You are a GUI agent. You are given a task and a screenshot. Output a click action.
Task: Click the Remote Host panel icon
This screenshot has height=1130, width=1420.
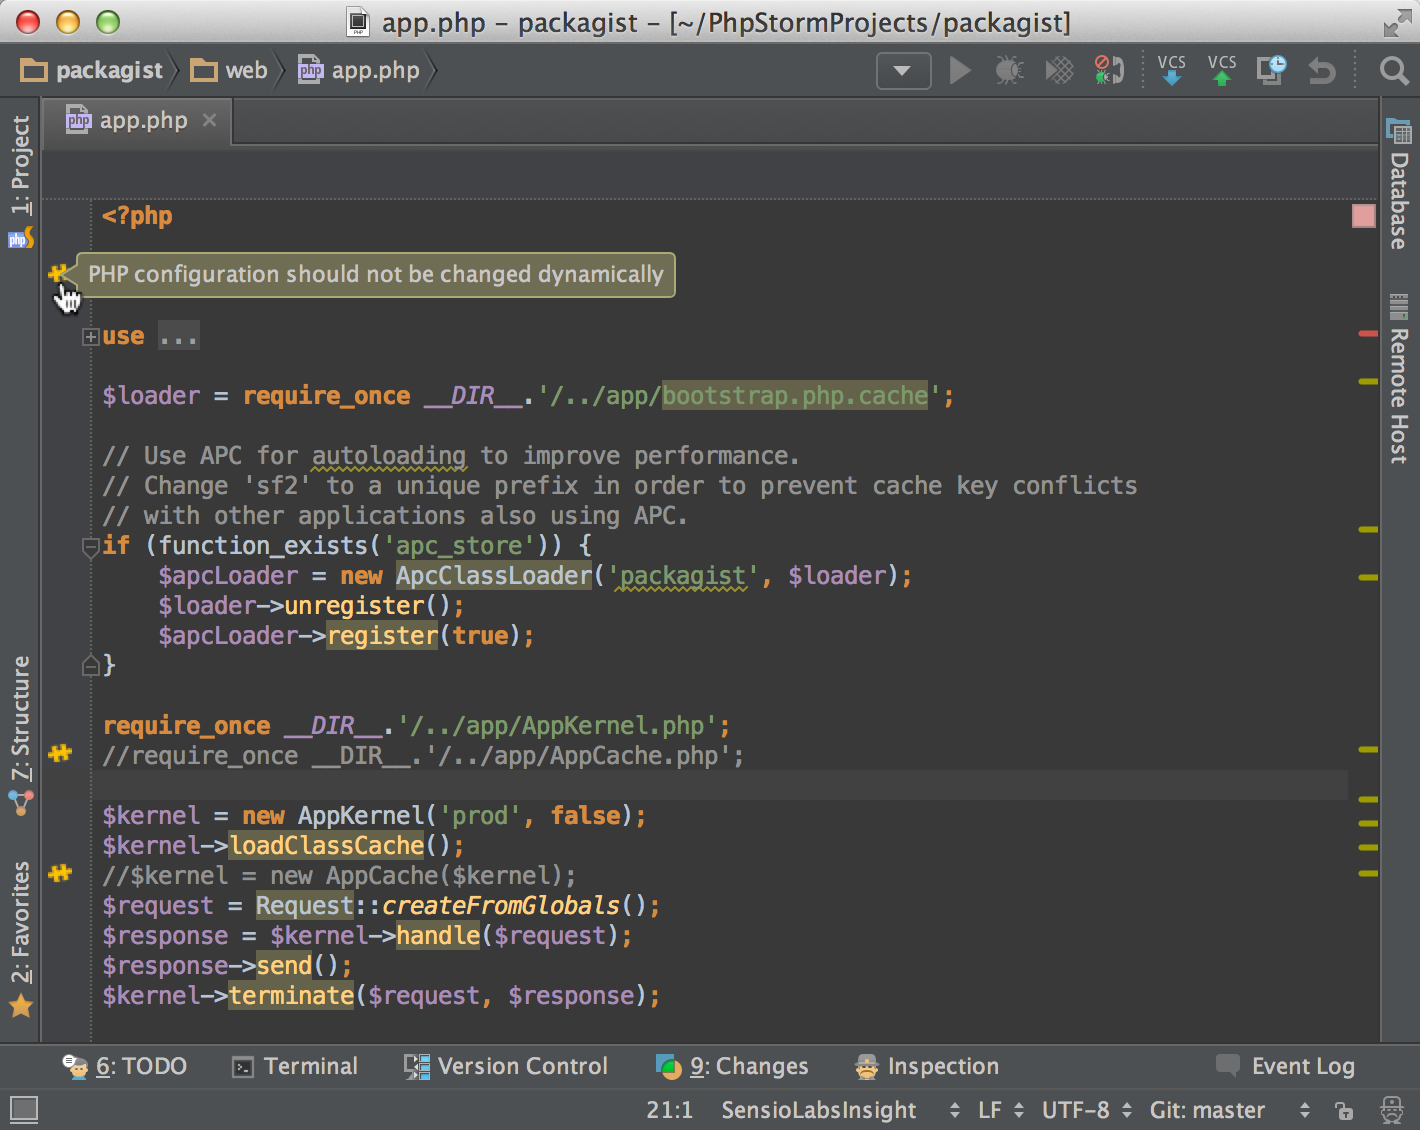click(x=1398, y=306)
